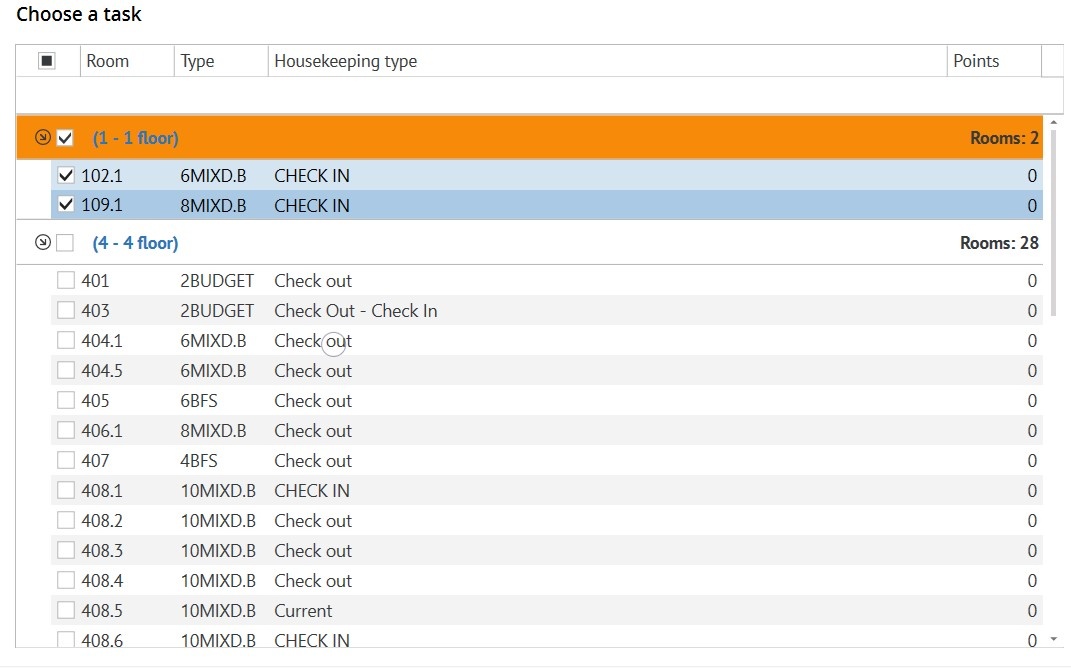The width and height of the screenshot is (1071, 668).
Task: Click the (4 - 4 floor) group label
Action: click(x=135, y=243)
